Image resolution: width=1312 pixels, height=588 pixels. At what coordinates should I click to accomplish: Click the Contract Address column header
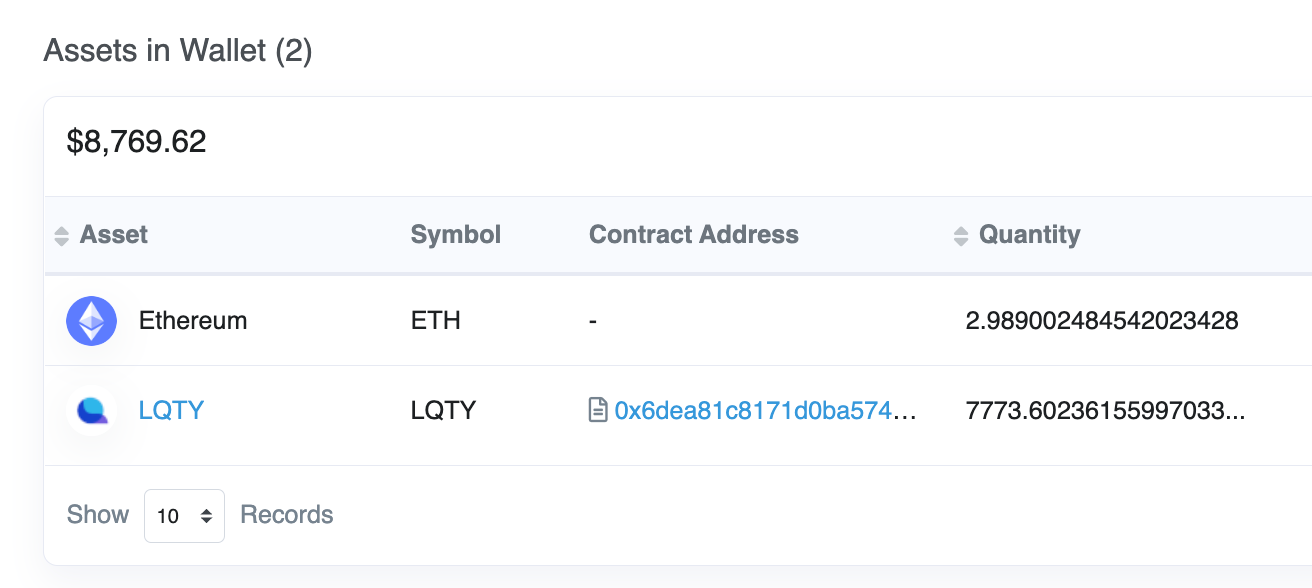[x=693, y=235]
